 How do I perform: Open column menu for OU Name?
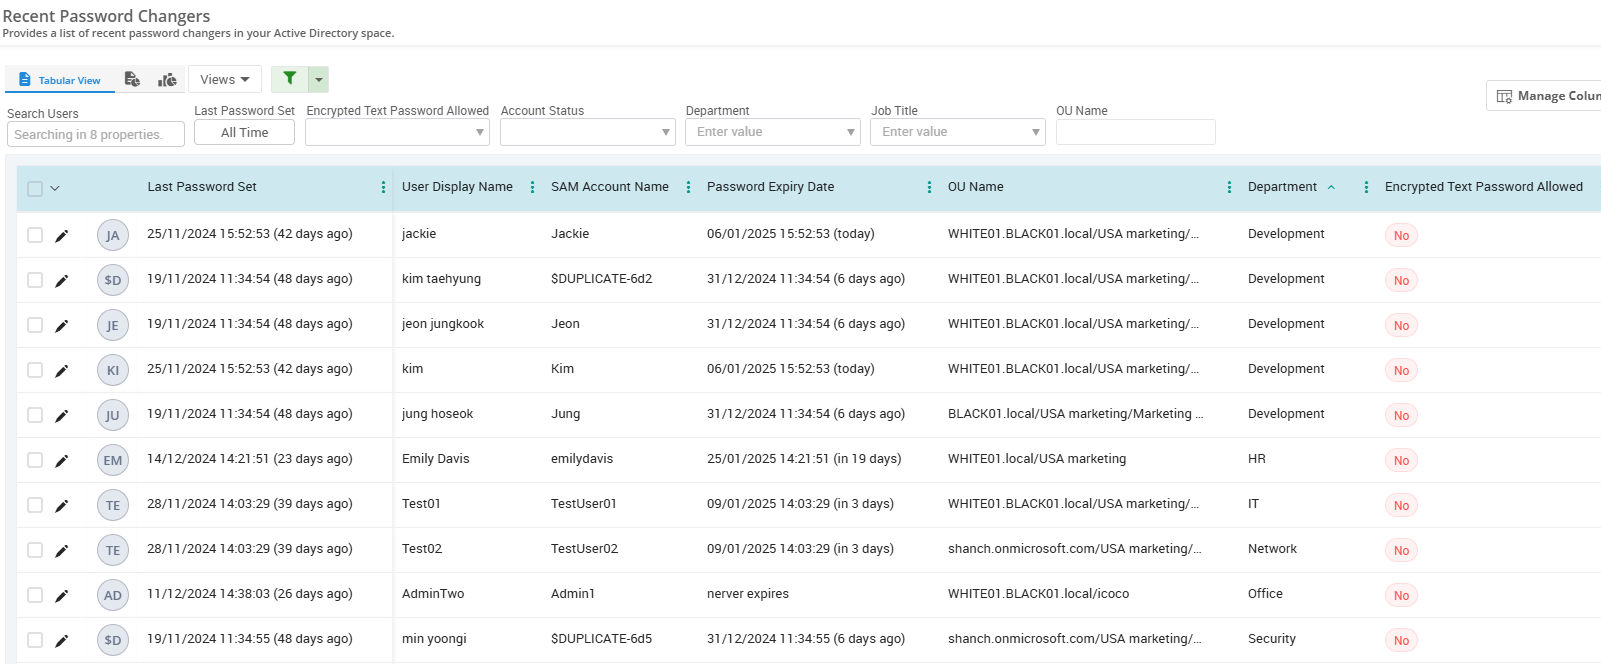(x=1229, y=187)
